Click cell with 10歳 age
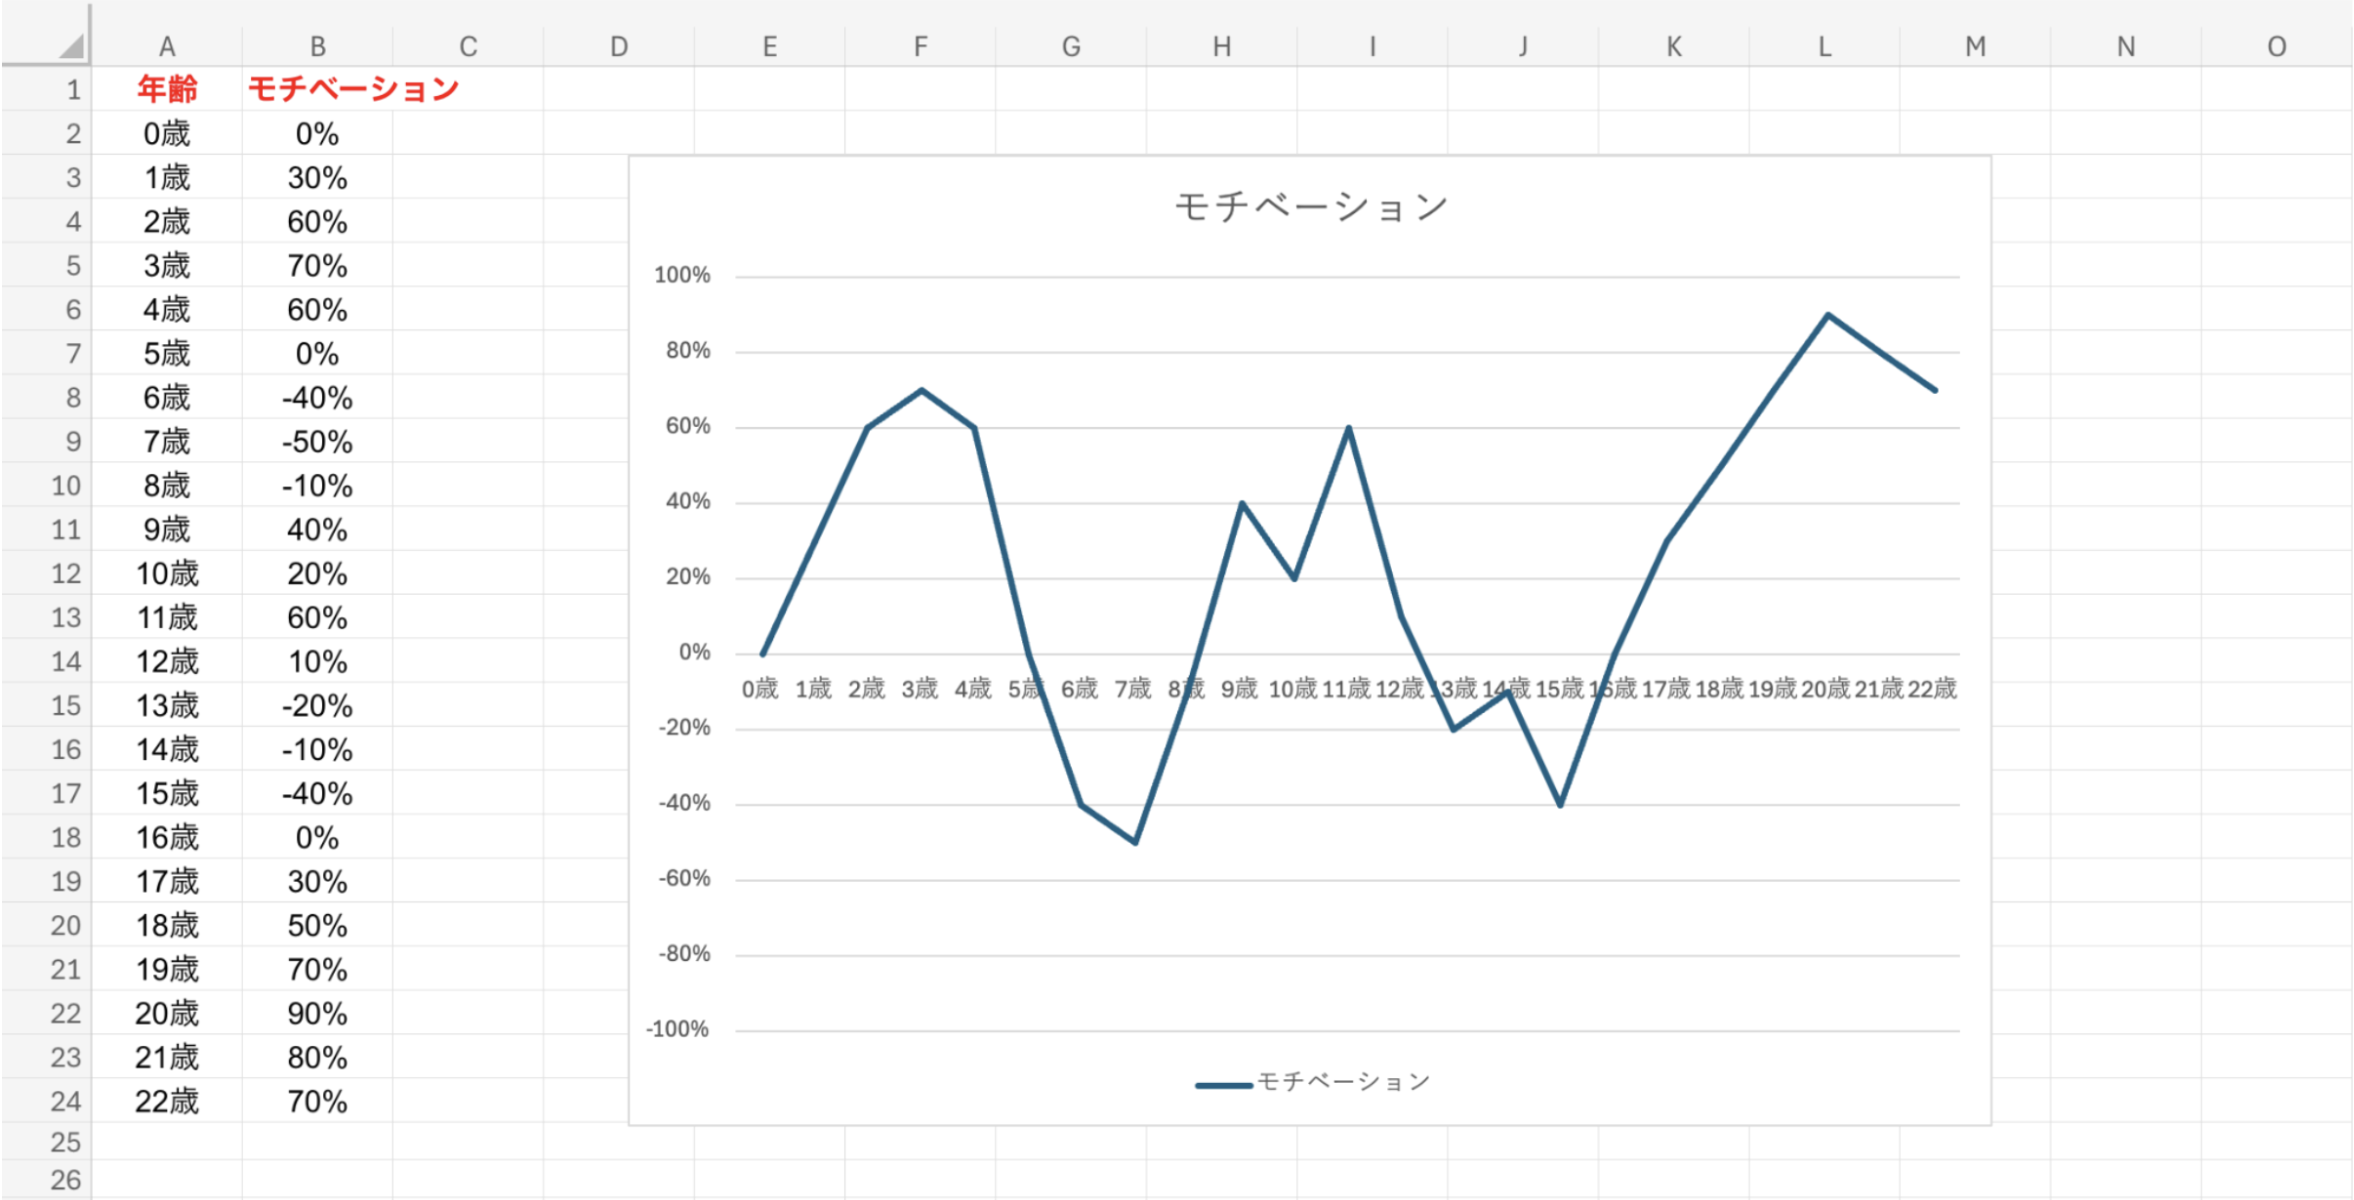The image size is (2354, 1200). [167, 574]
